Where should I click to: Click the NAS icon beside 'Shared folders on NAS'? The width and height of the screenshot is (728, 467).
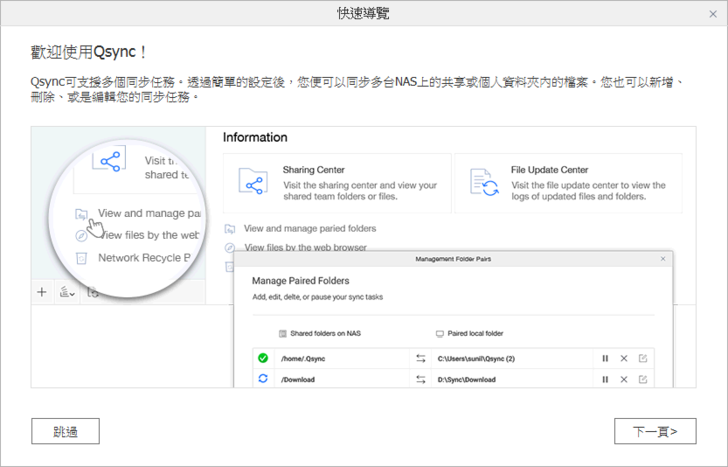click(x=282, y=334)
